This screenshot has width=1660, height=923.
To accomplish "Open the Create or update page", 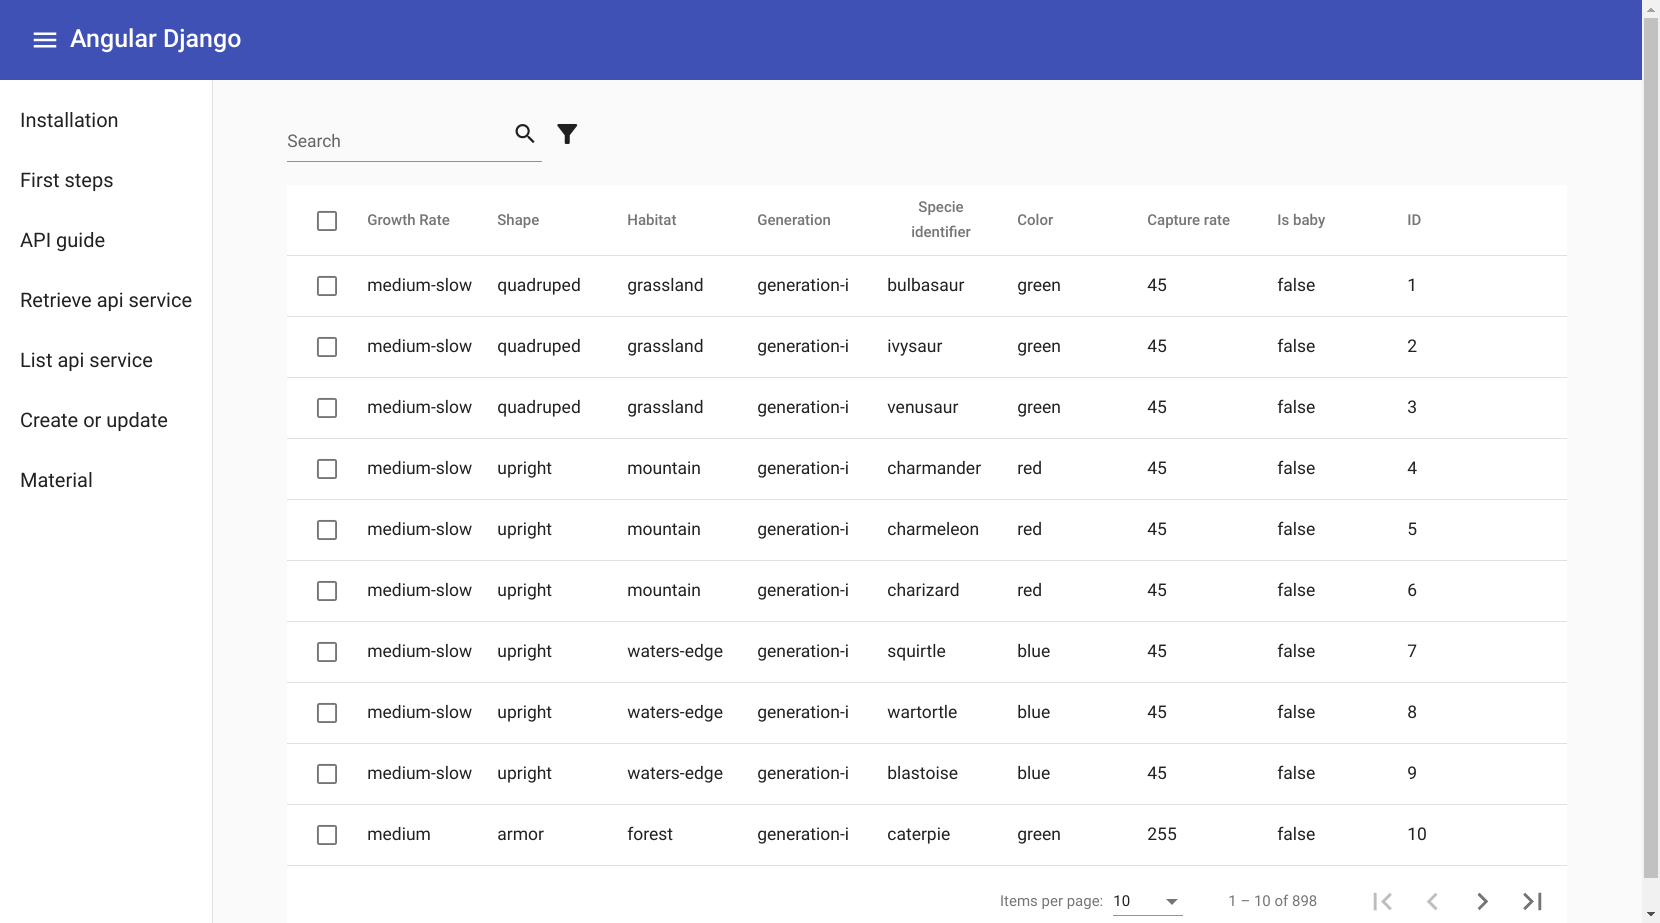I will pyautogui.click(x=93, y=420).
